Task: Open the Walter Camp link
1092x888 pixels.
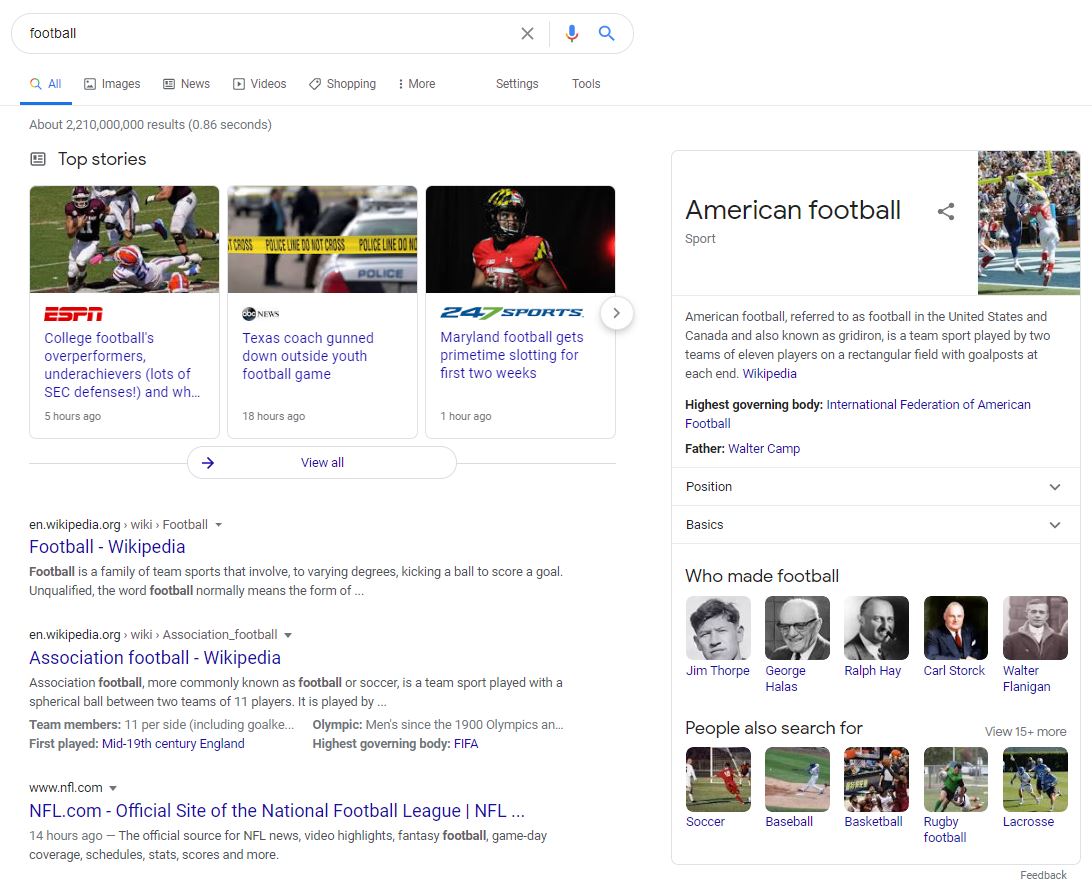Action: [x=764, y=449]
